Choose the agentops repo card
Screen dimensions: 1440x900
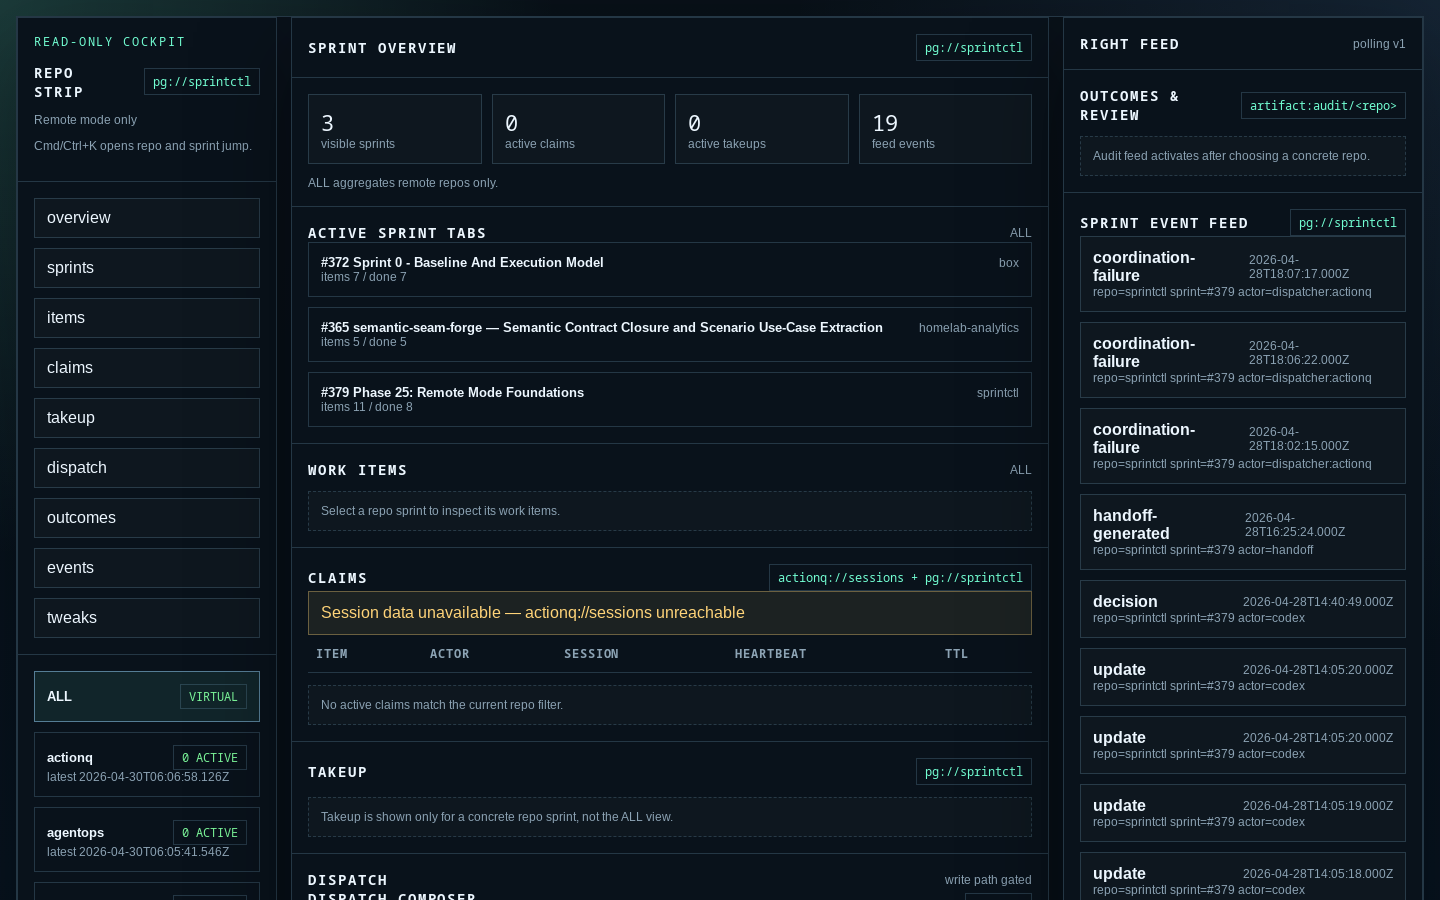tap(147, 840)
